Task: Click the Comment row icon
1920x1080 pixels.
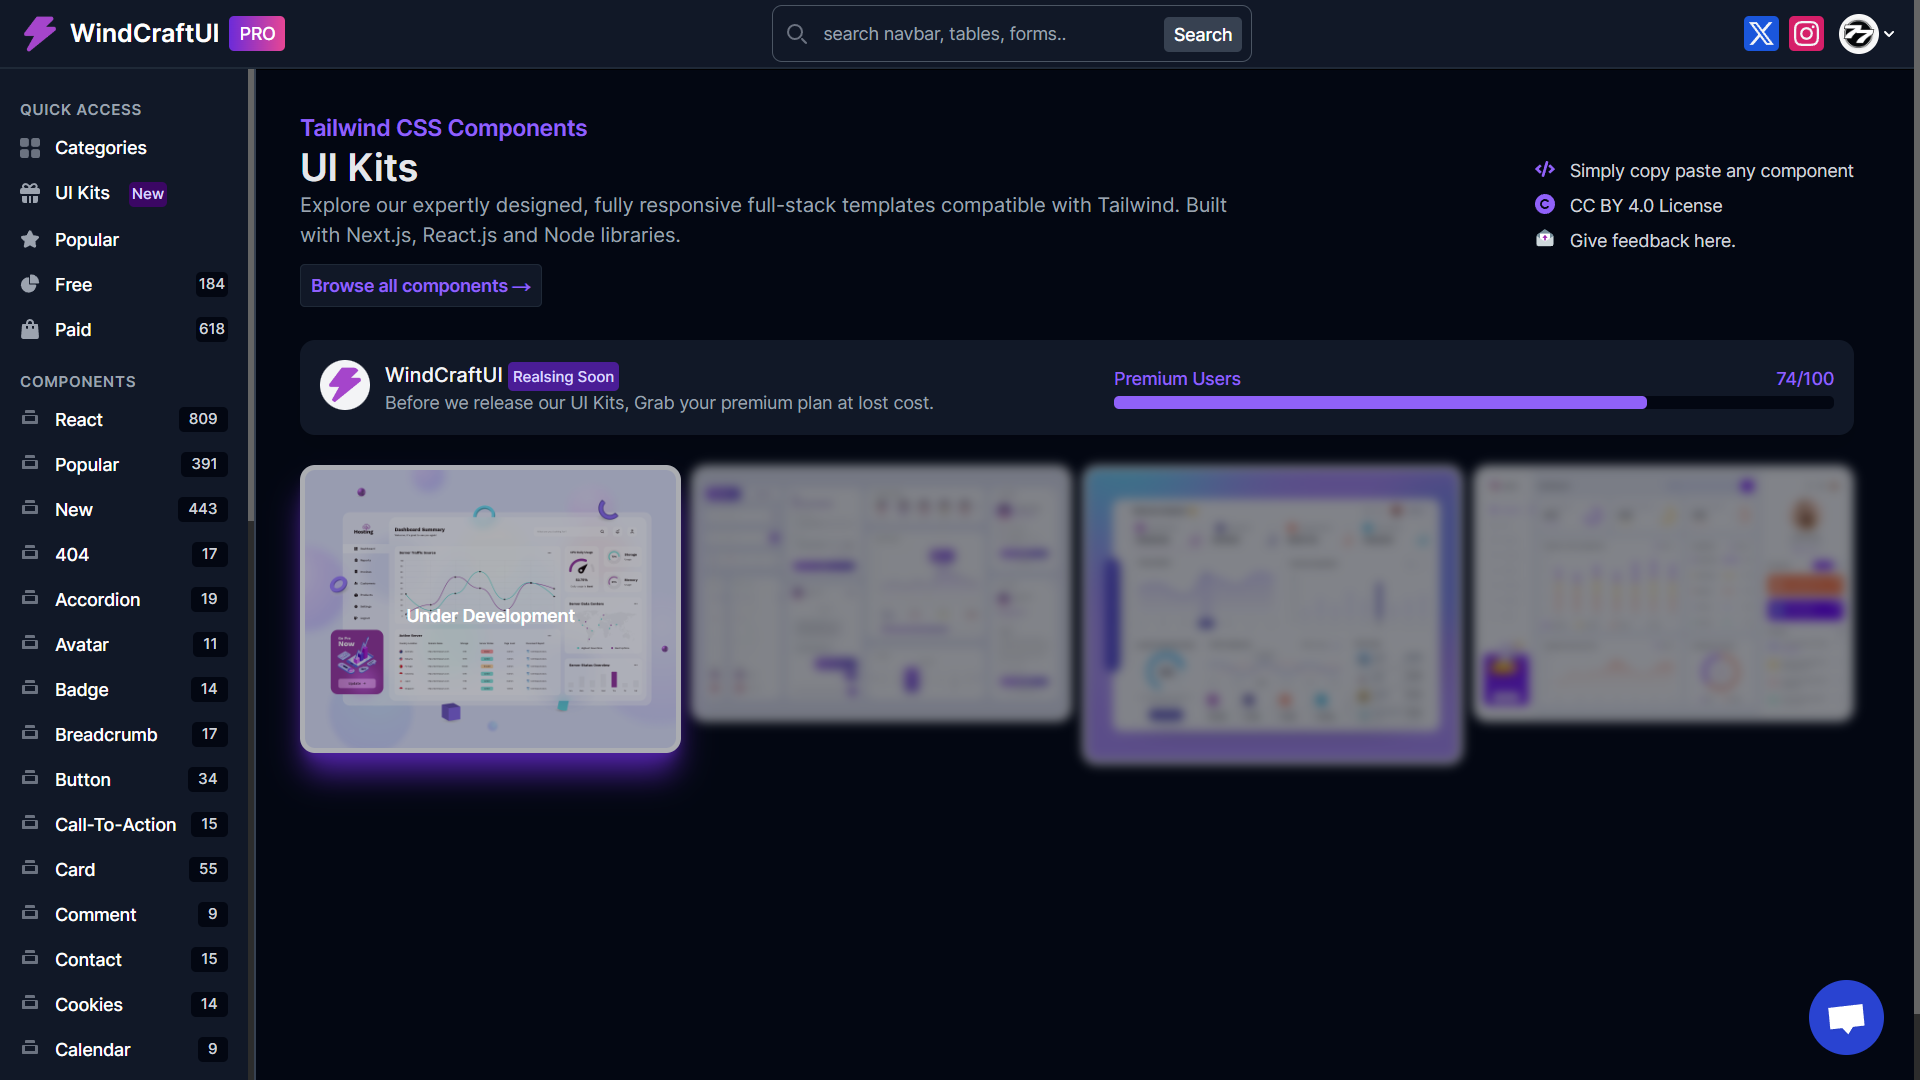Action: click(x=30, y=913)
